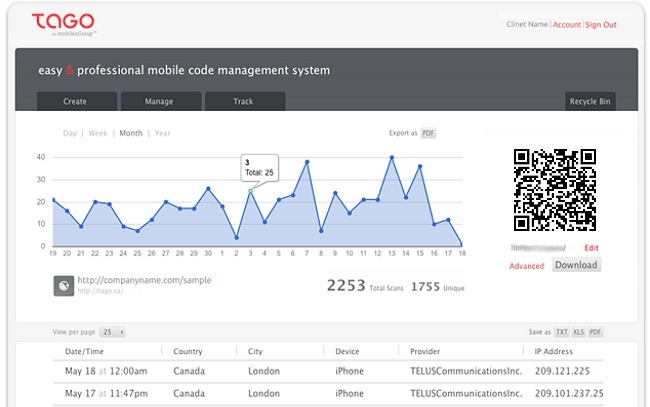650x407 pixels.
Task: Switch chart range to Day
Action: 70,133
